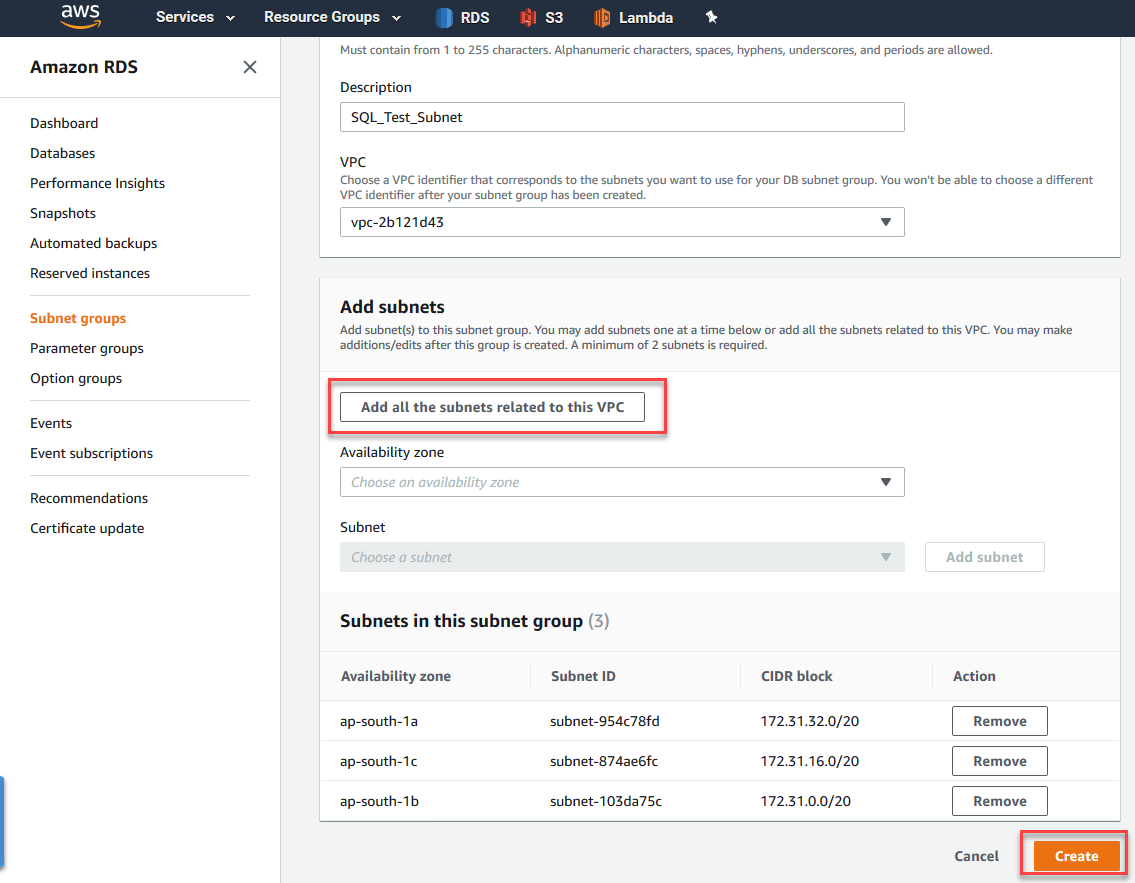Image resolution: width=1135 pixels, height=883 pixels.
Task: Navigate to Certificate update page
Action: point(87,528)
